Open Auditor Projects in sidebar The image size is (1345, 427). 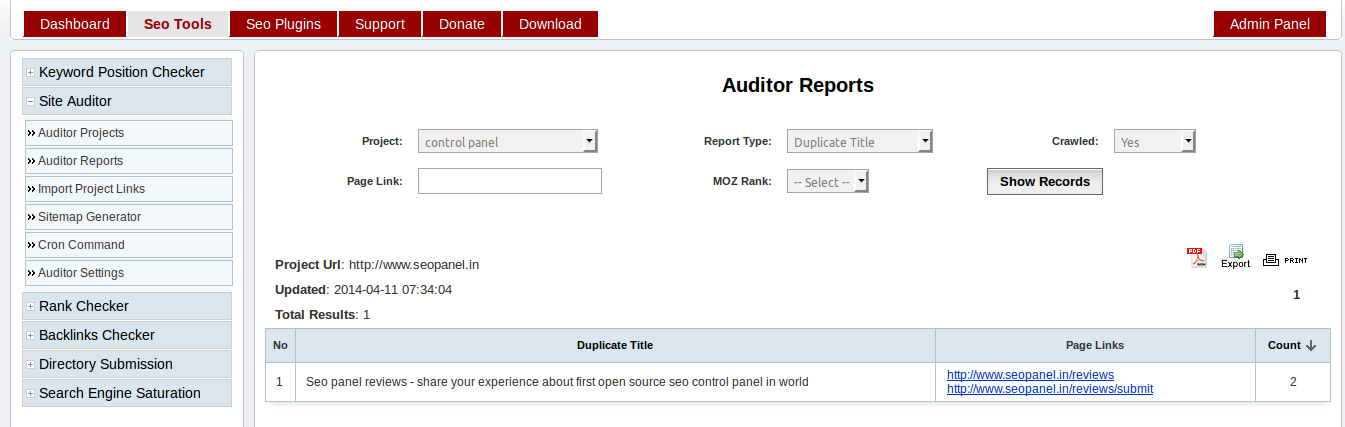click(129, 133)
